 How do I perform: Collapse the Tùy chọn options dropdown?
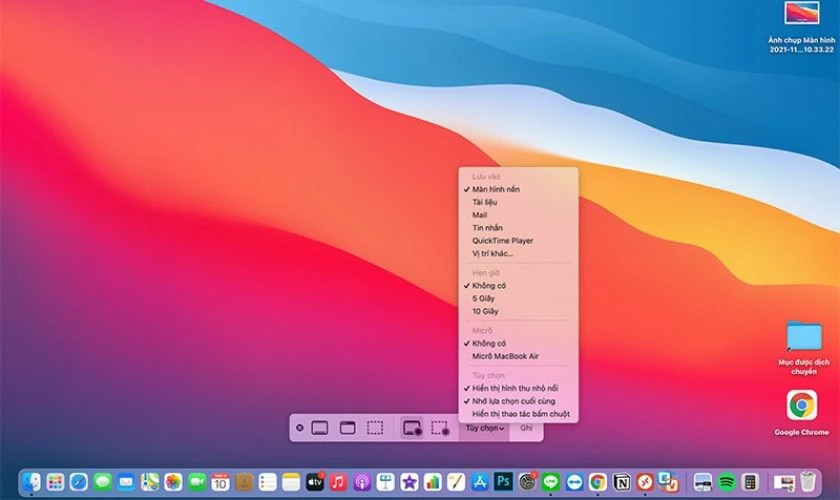click(x=484, y=428)
